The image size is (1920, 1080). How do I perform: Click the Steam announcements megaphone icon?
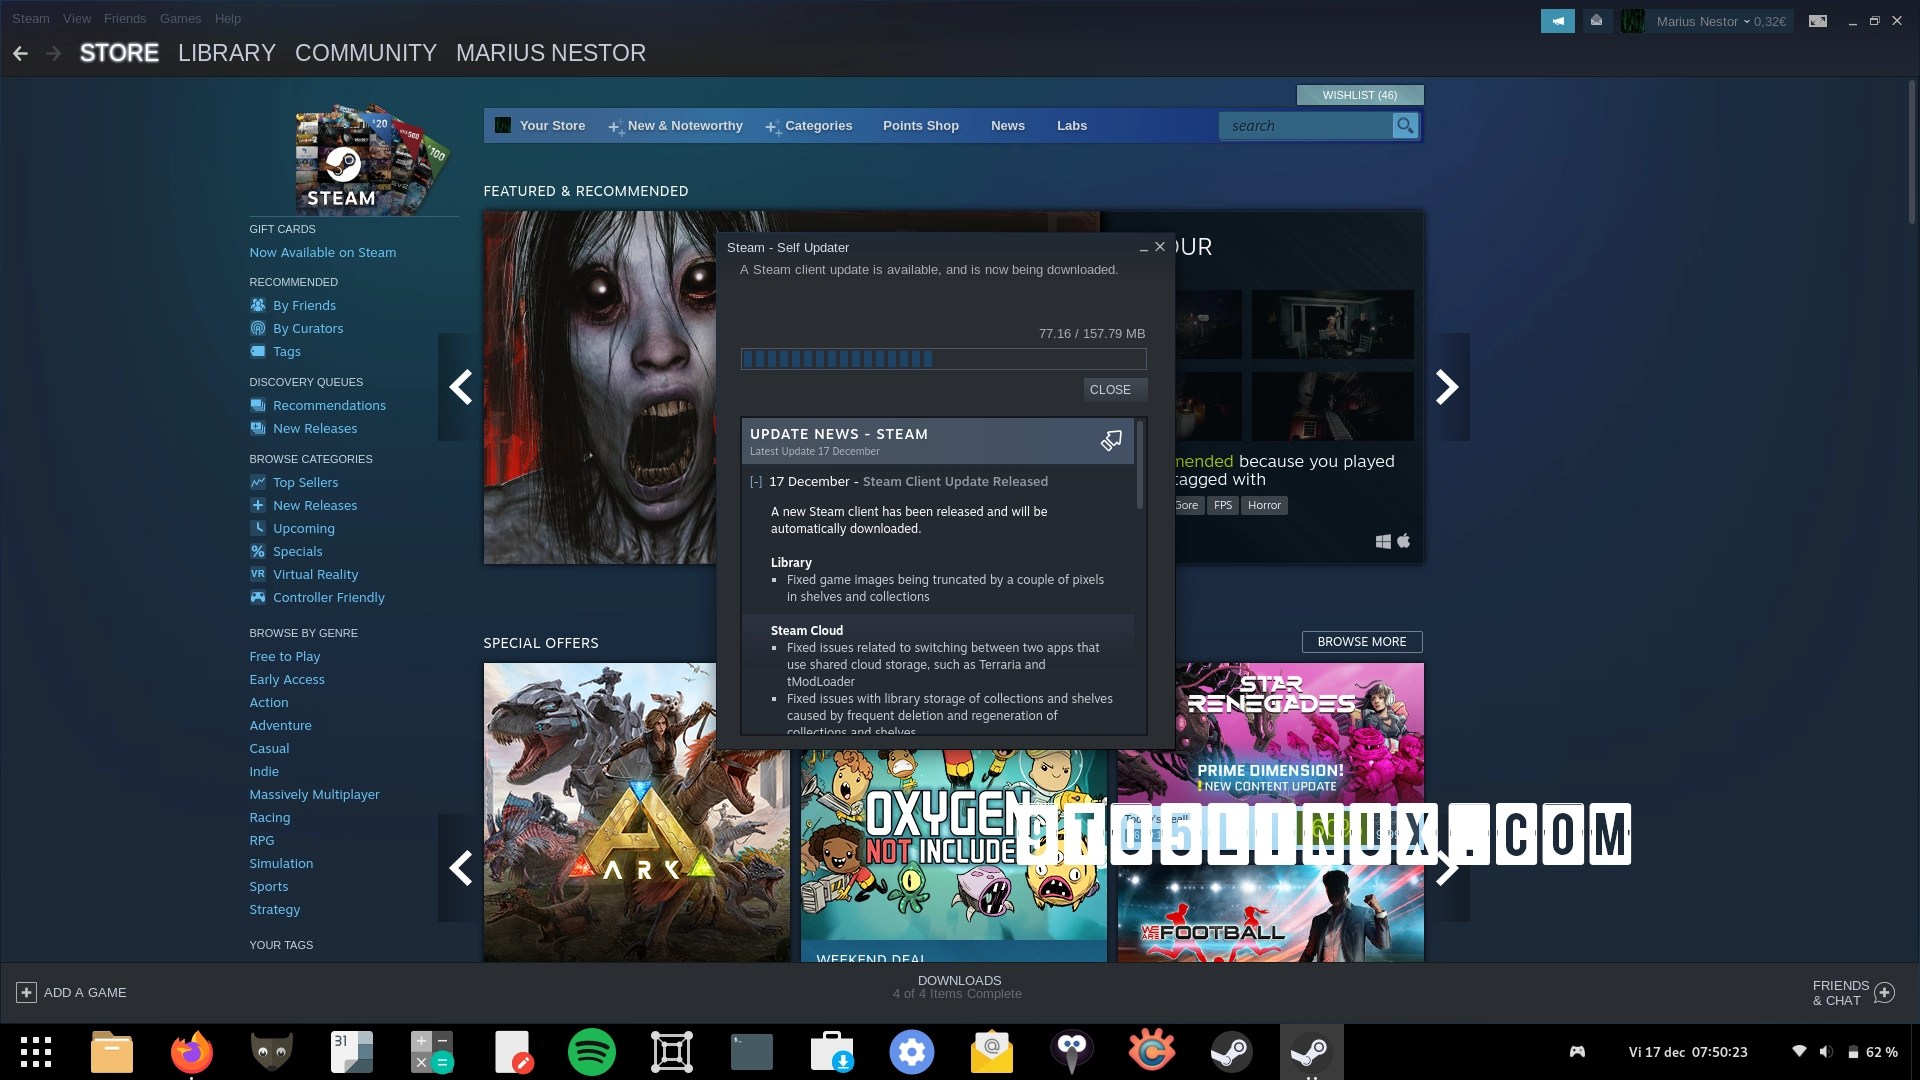tap(1557, 21)
